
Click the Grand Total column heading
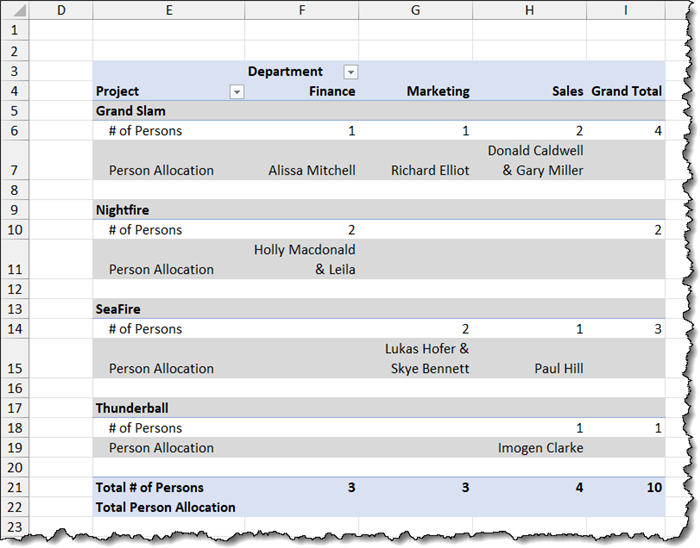click(x=626, y=91)
